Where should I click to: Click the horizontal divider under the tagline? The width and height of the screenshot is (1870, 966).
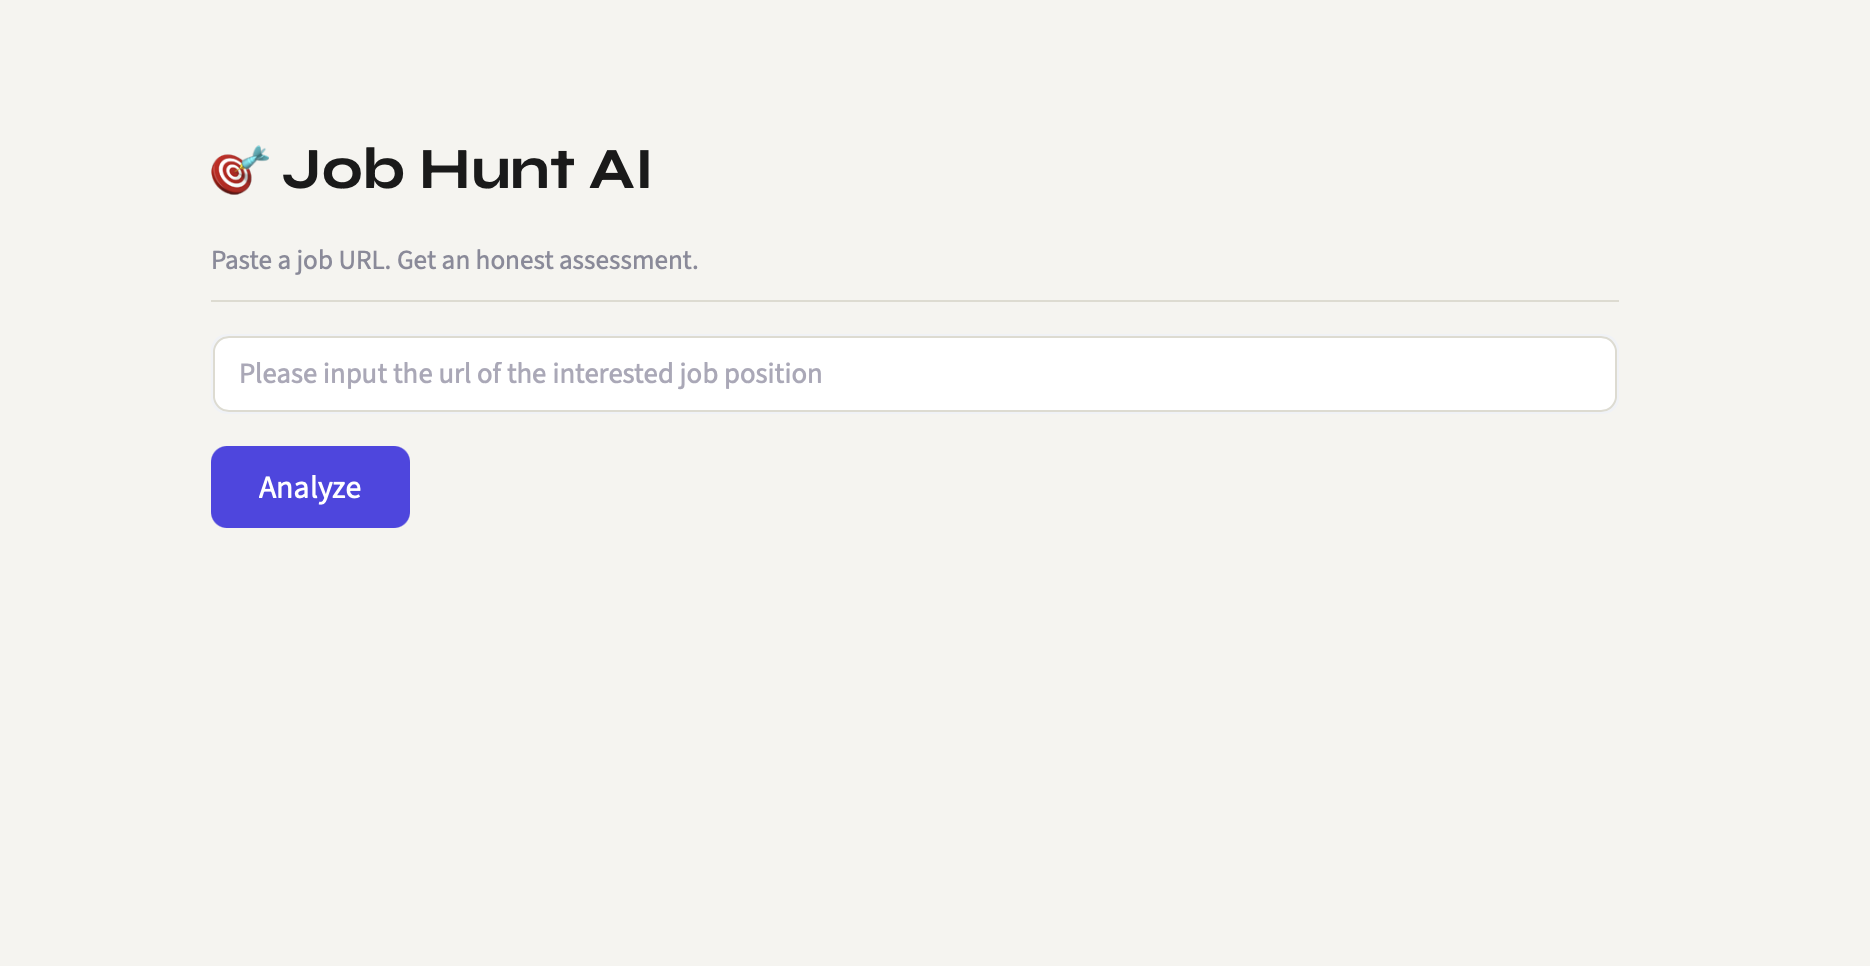pyautogui.click(x=914, y=301)
